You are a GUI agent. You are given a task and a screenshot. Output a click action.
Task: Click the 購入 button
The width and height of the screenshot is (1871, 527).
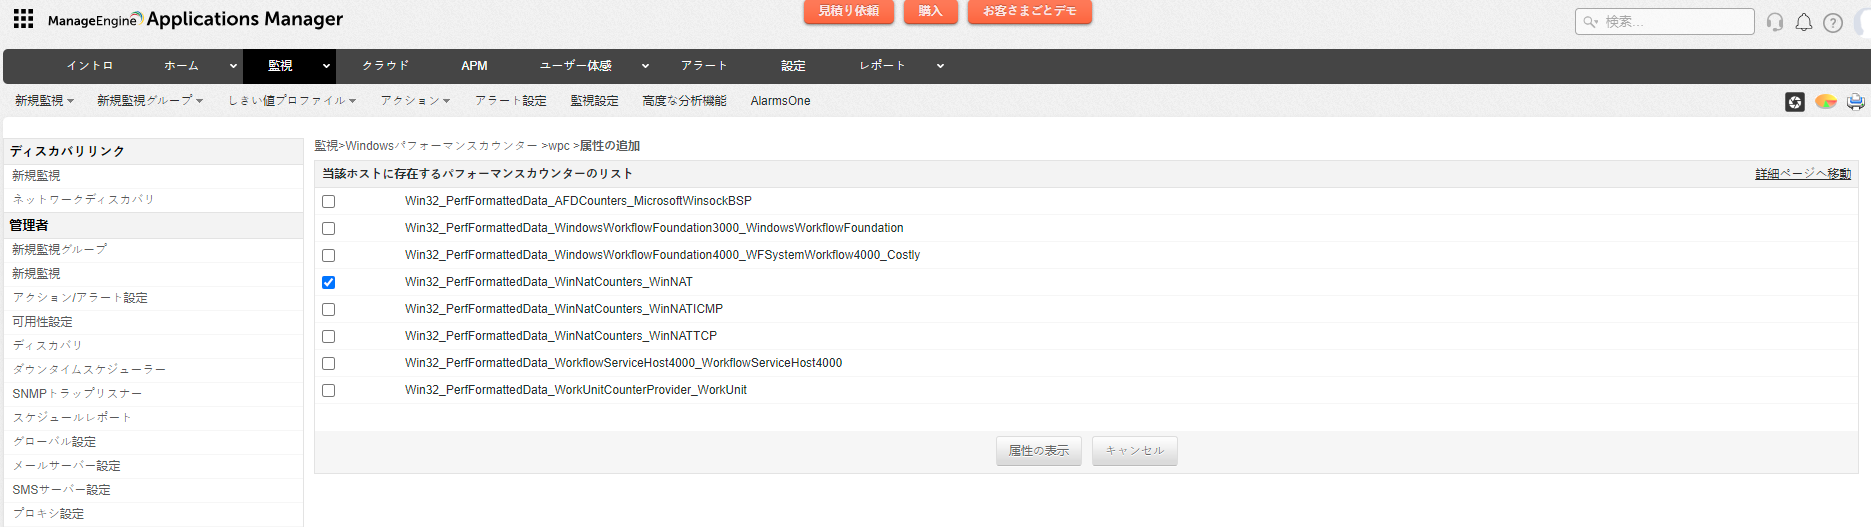930,11
